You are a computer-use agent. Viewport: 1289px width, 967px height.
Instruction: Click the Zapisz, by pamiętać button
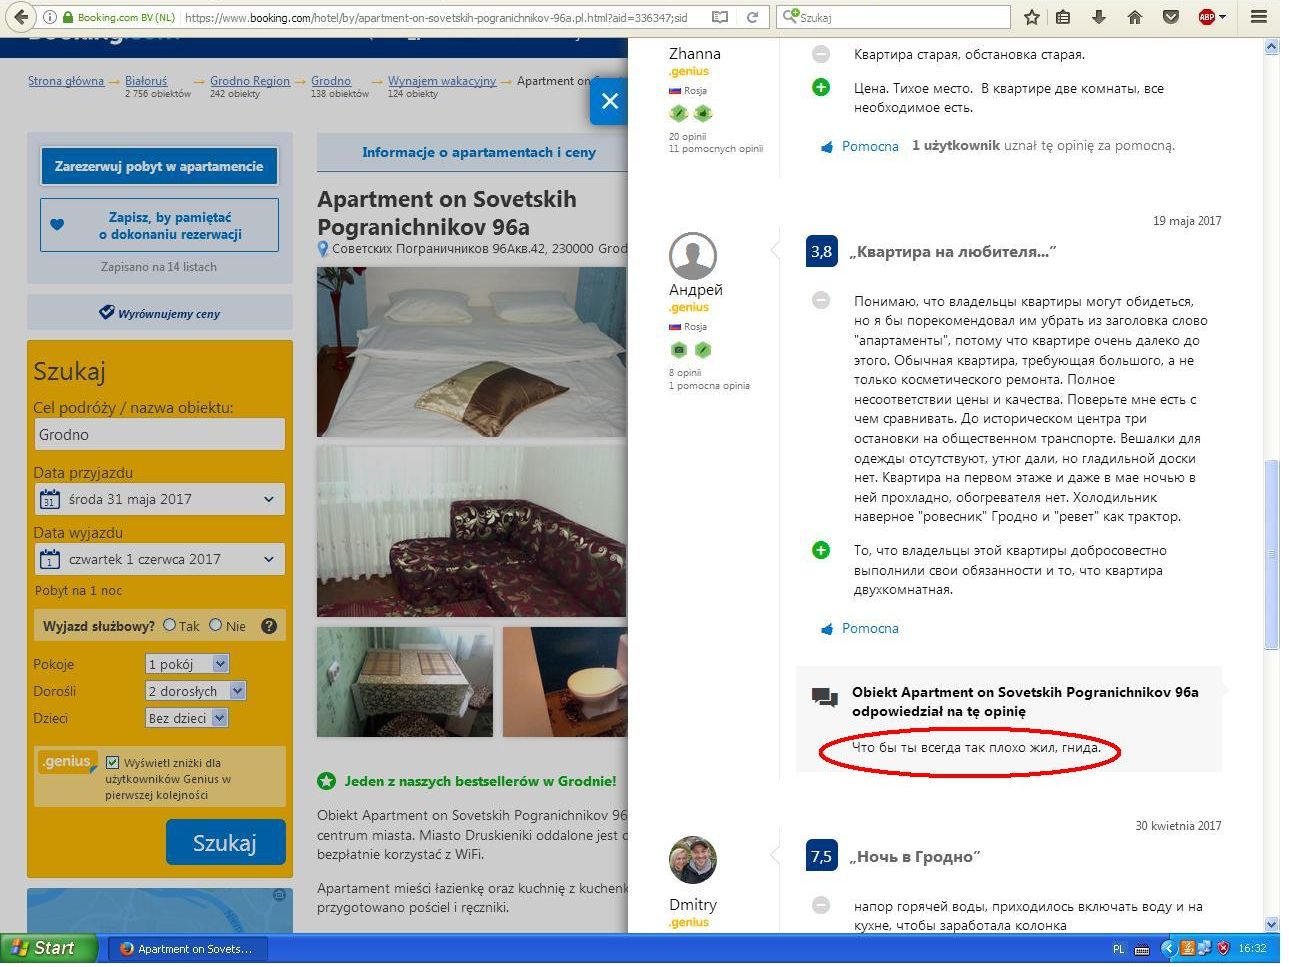click(x=159, y=225)
